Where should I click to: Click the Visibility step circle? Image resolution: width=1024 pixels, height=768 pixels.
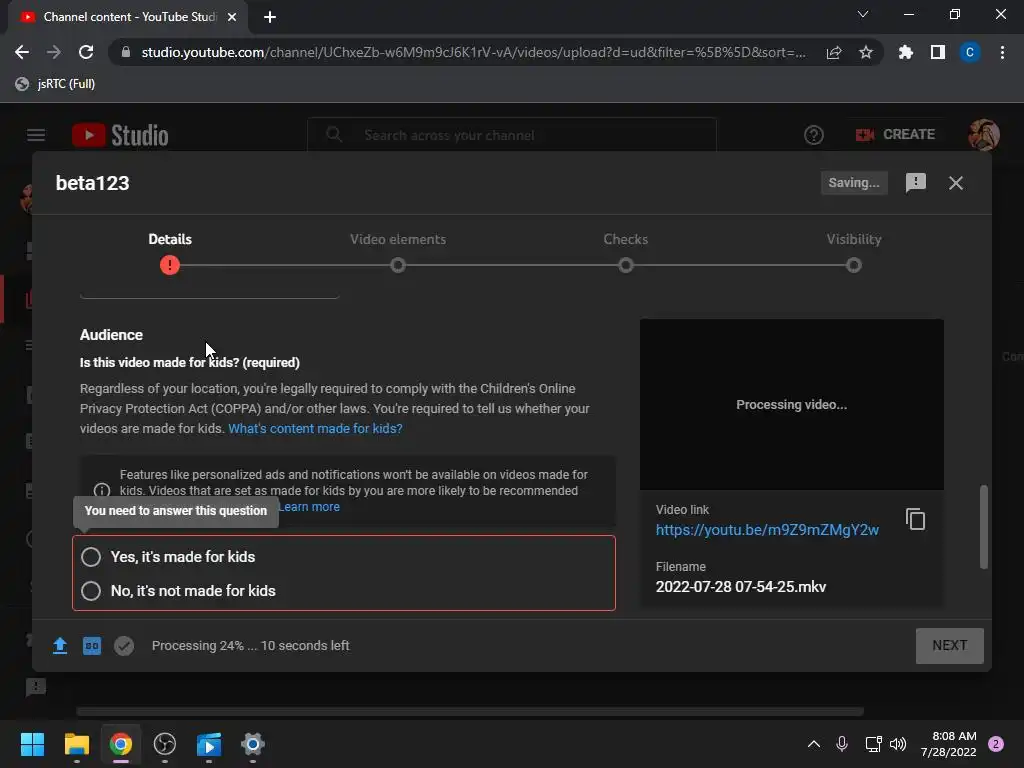854,265
